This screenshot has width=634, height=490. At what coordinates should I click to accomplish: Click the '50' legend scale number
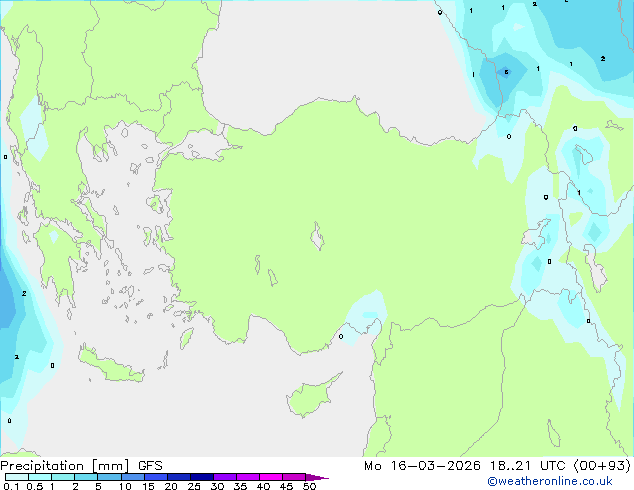coord(309,486)
